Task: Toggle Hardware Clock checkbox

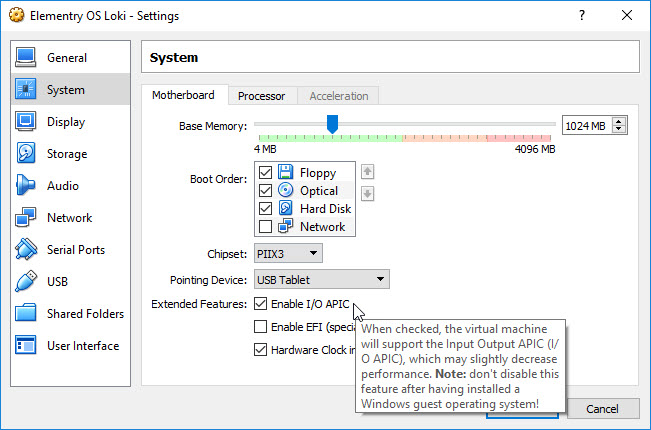Action: click(x=260, y=349)
